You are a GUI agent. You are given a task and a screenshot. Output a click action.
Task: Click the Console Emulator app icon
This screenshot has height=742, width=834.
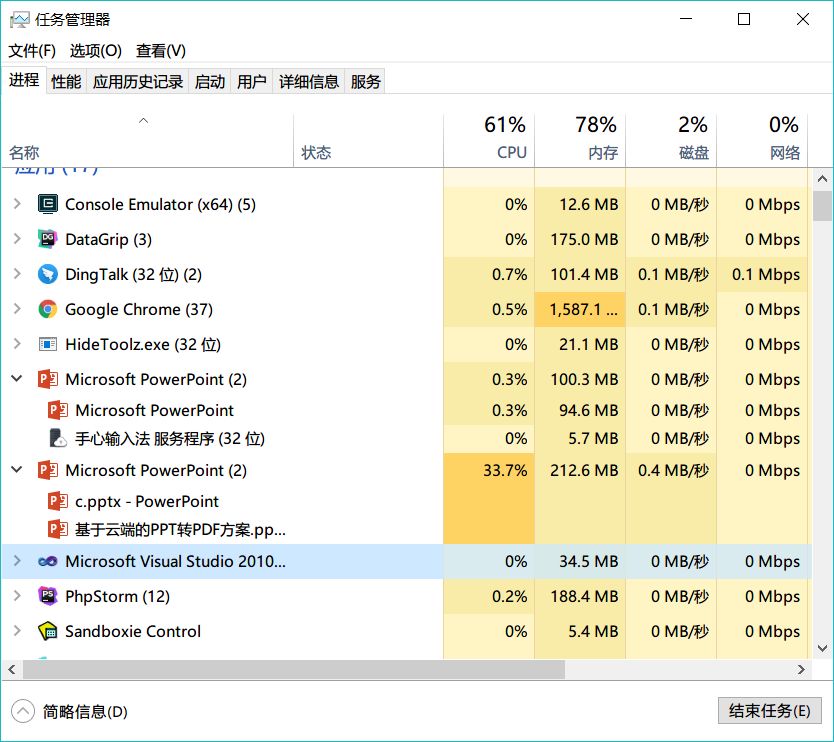[x=48, y=204]
